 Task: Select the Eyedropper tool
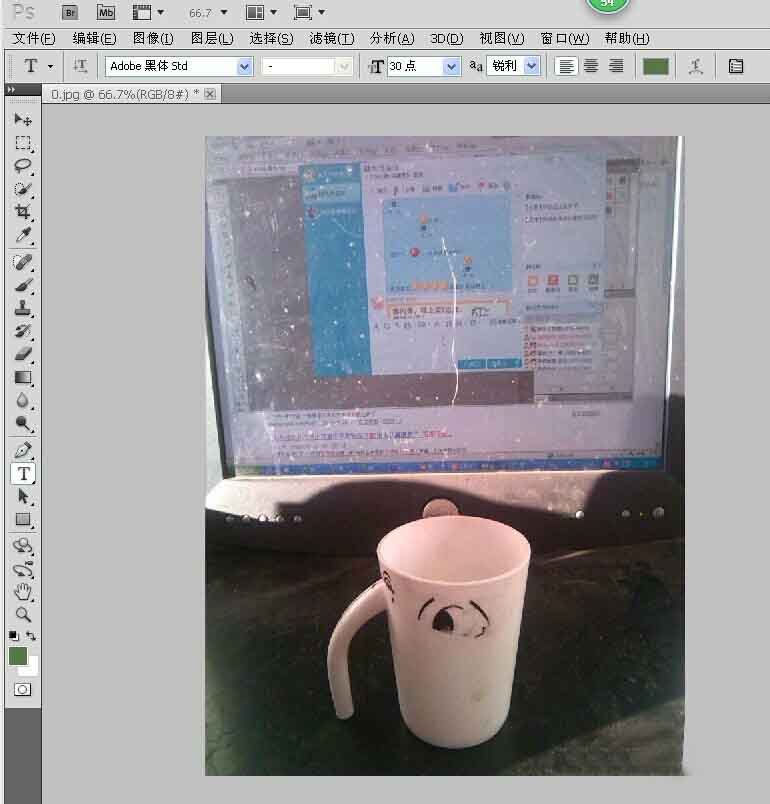23,235
